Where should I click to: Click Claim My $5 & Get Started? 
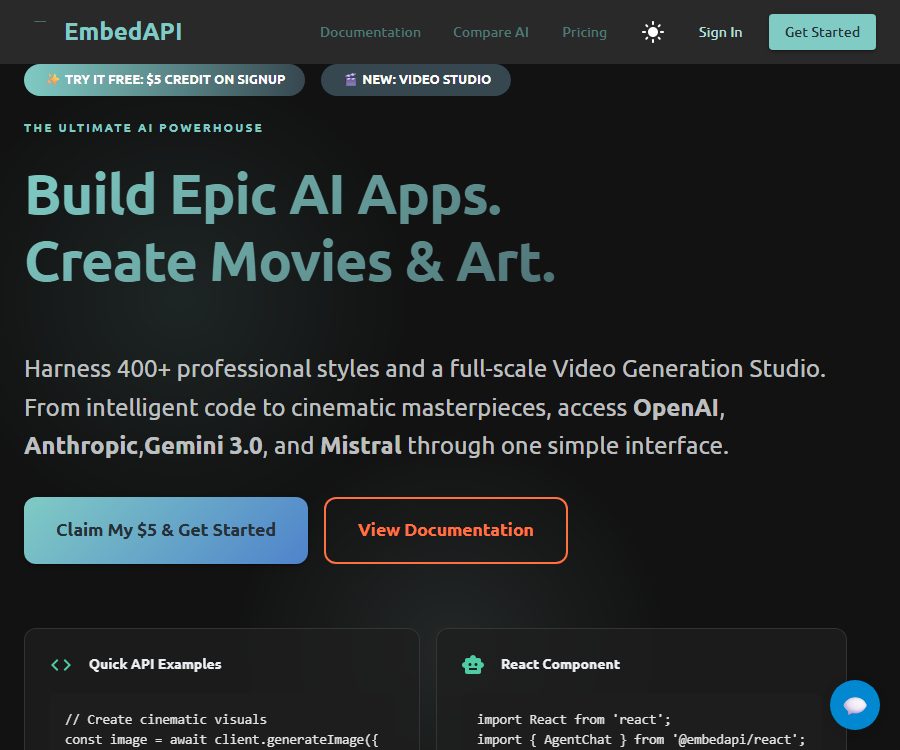click(x=166, y=530)
